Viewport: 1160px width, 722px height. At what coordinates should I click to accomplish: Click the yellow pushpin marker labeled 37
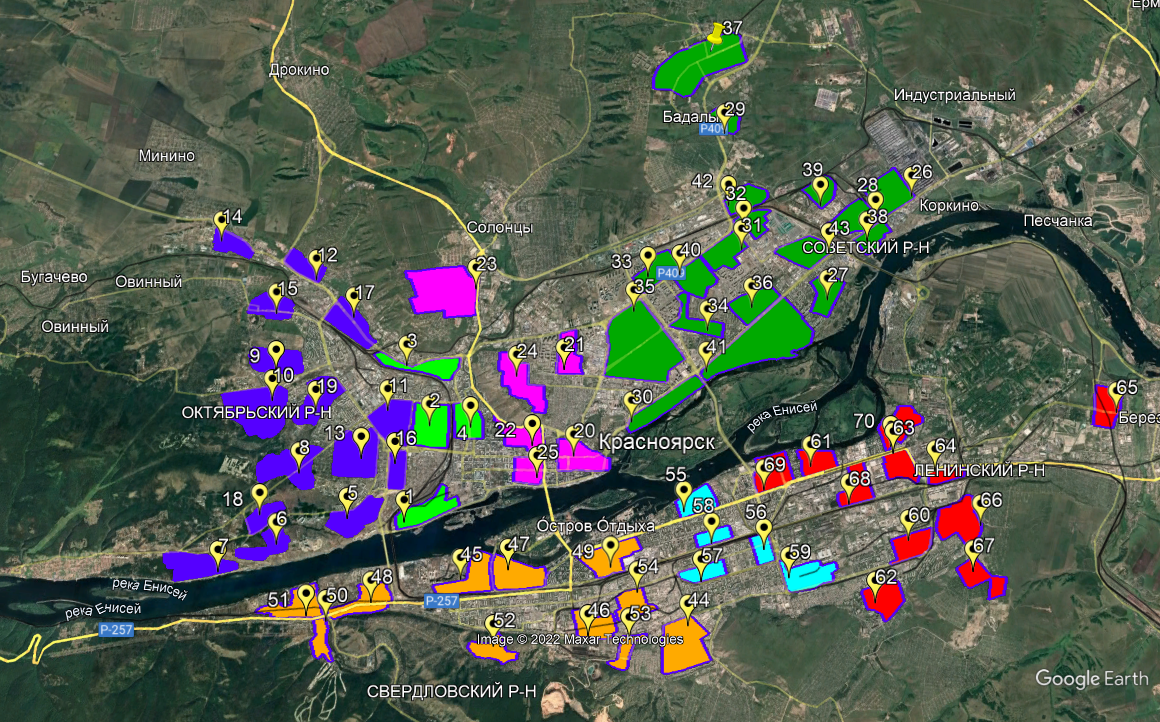[x=715, y=36]
